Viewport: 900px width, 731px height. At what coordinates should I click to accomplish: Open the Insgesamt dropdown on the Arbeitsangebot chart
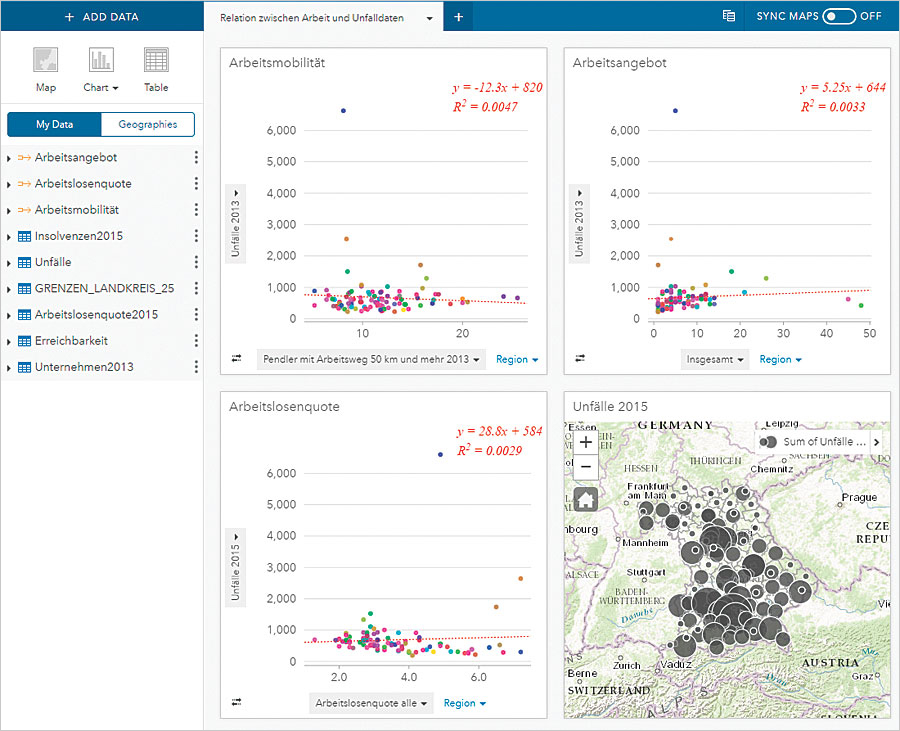[x=714, y=359]
